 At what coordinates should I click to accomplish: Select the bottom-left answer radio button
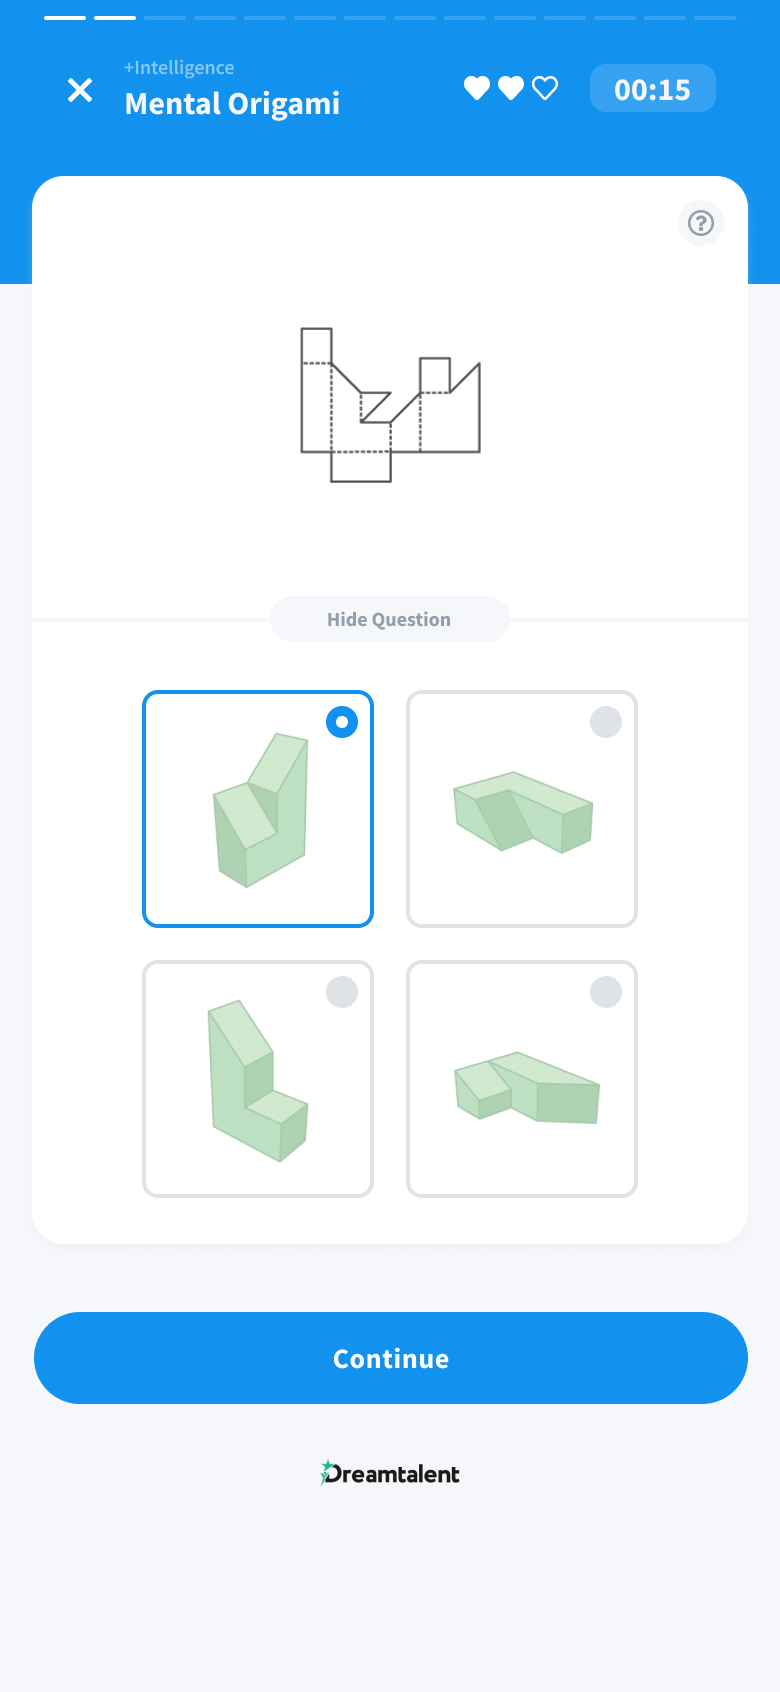[342, 992]
